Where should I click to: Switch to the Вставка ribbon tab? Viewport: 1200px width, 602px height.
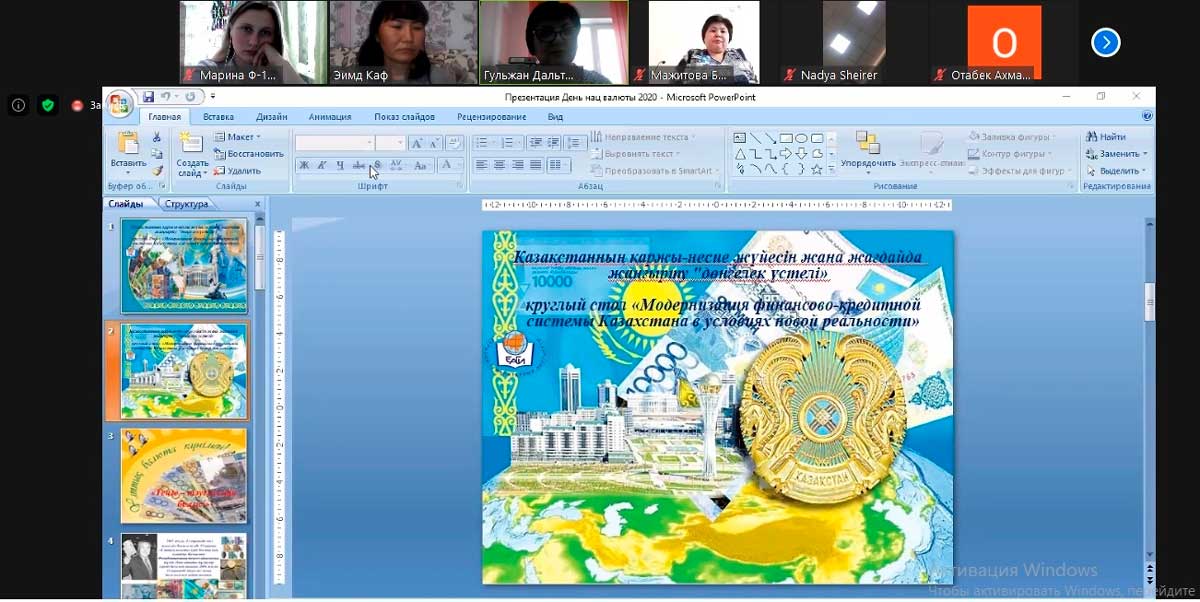(x=218, y=117)
